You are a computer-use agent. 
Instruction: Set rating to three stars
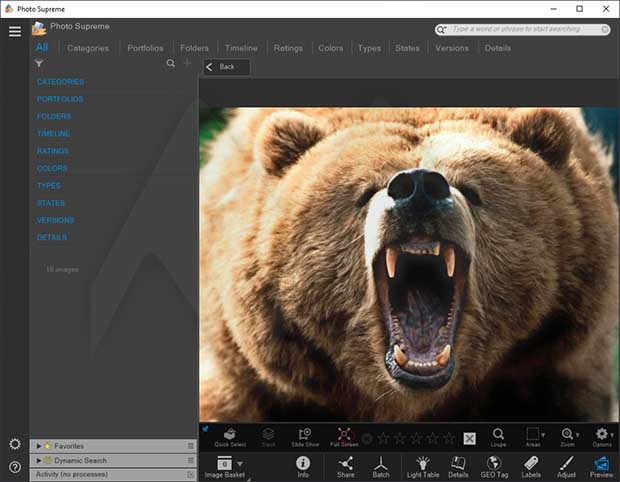[416, 439]
